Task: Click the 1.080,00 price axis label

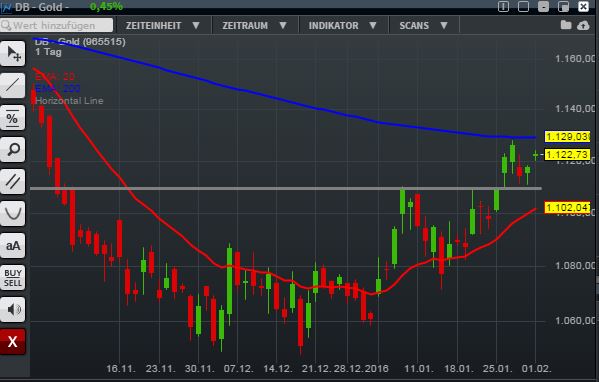Action: 575,265
